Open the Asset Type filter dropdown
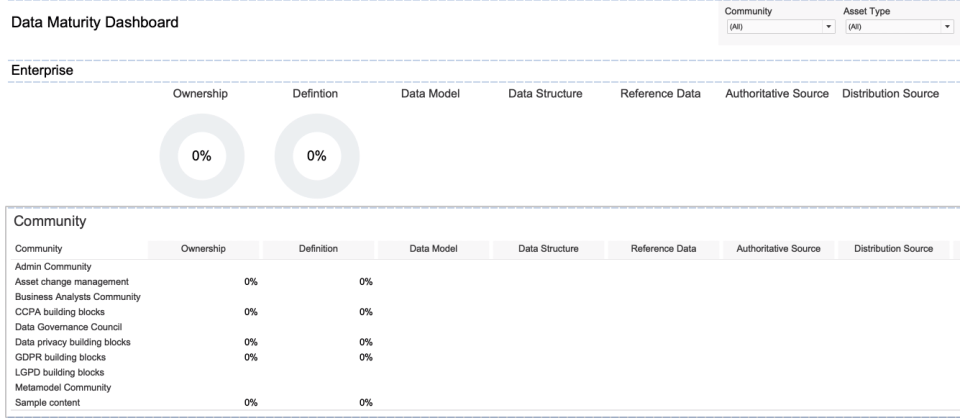Screen dimensions: 960x418 coord(899,26)
